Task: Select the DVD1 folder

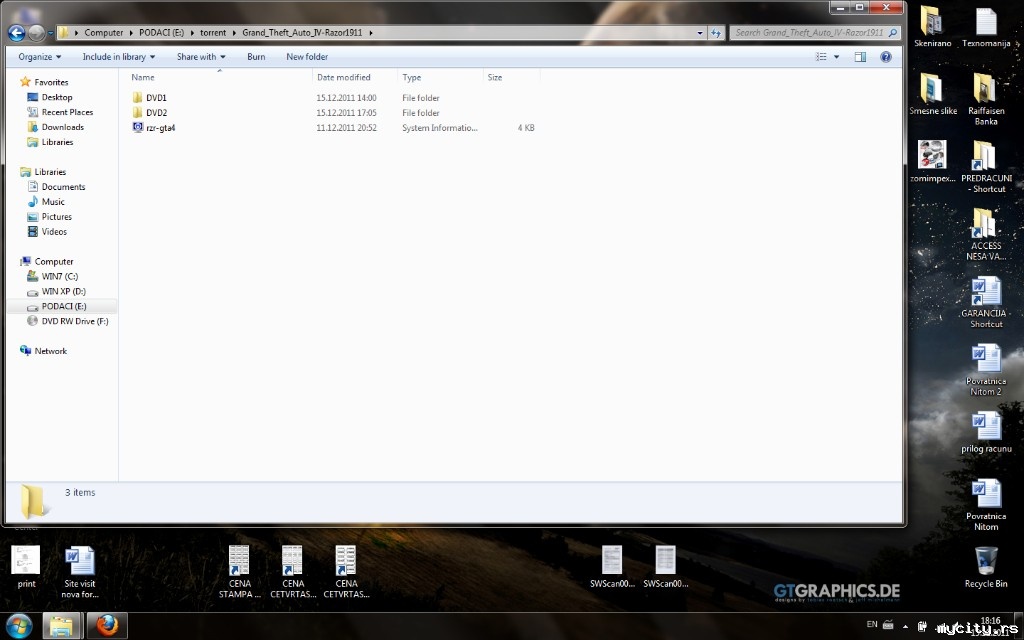Action: point(156,98)
